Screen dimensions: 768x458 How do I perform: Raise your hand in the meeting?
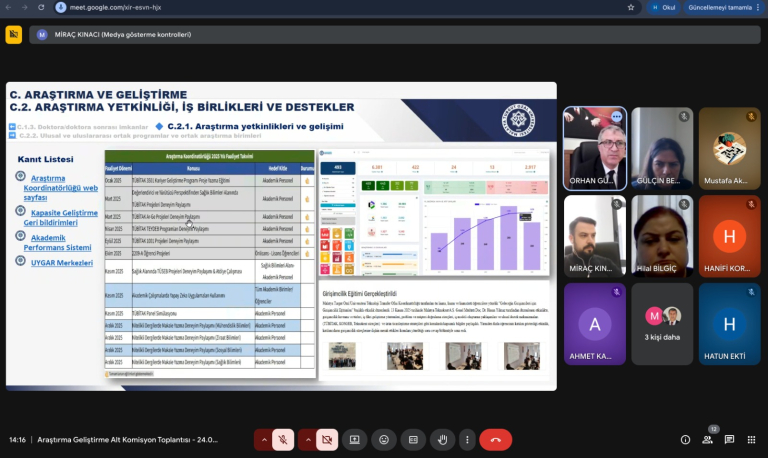[x=441, y=439]
